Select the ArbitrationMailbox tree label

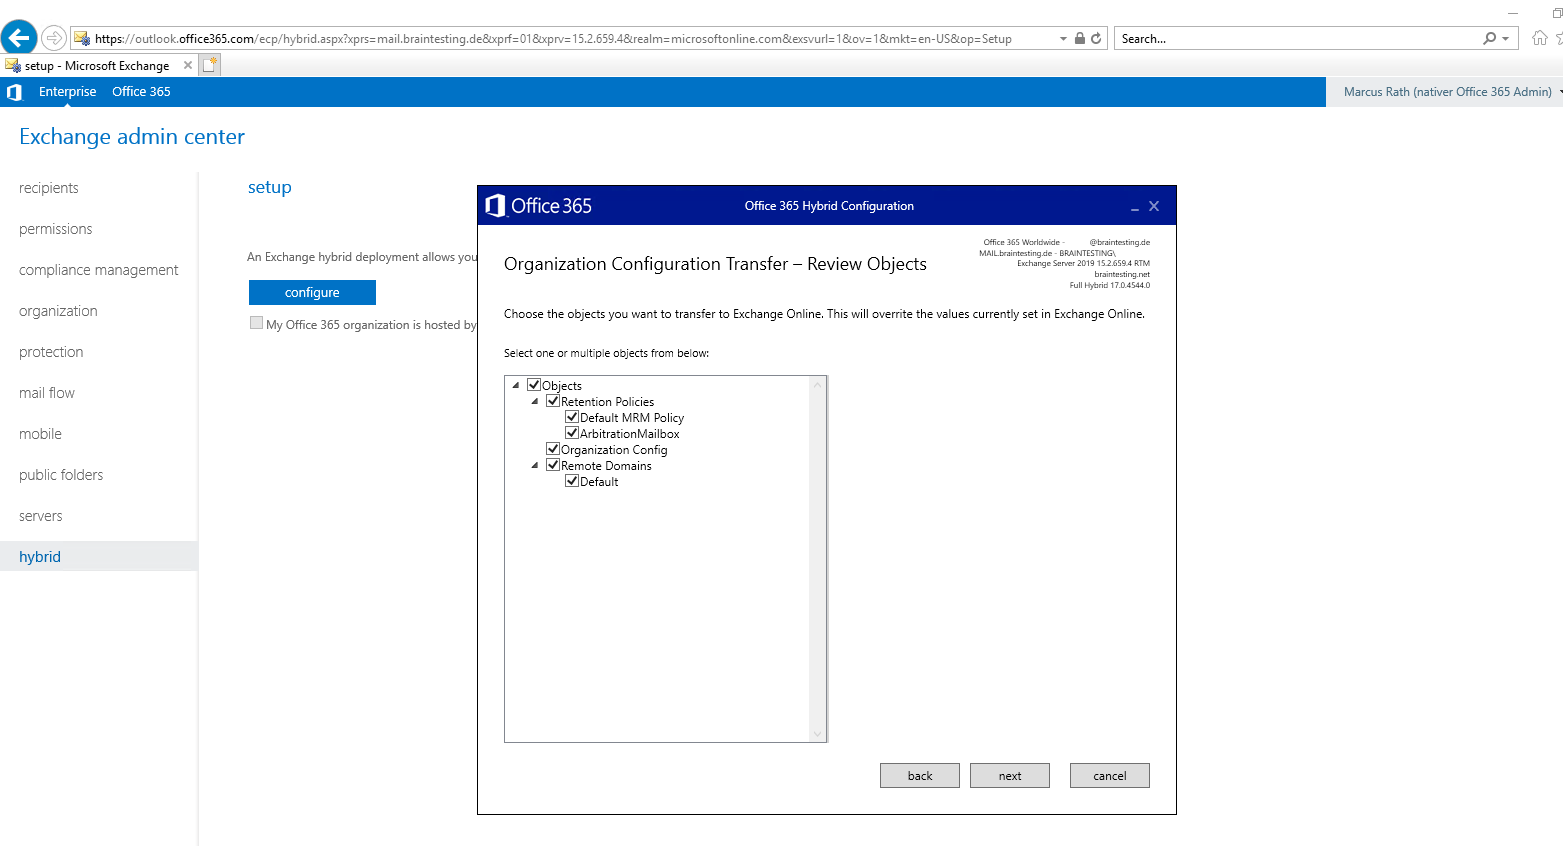[630, 434]
